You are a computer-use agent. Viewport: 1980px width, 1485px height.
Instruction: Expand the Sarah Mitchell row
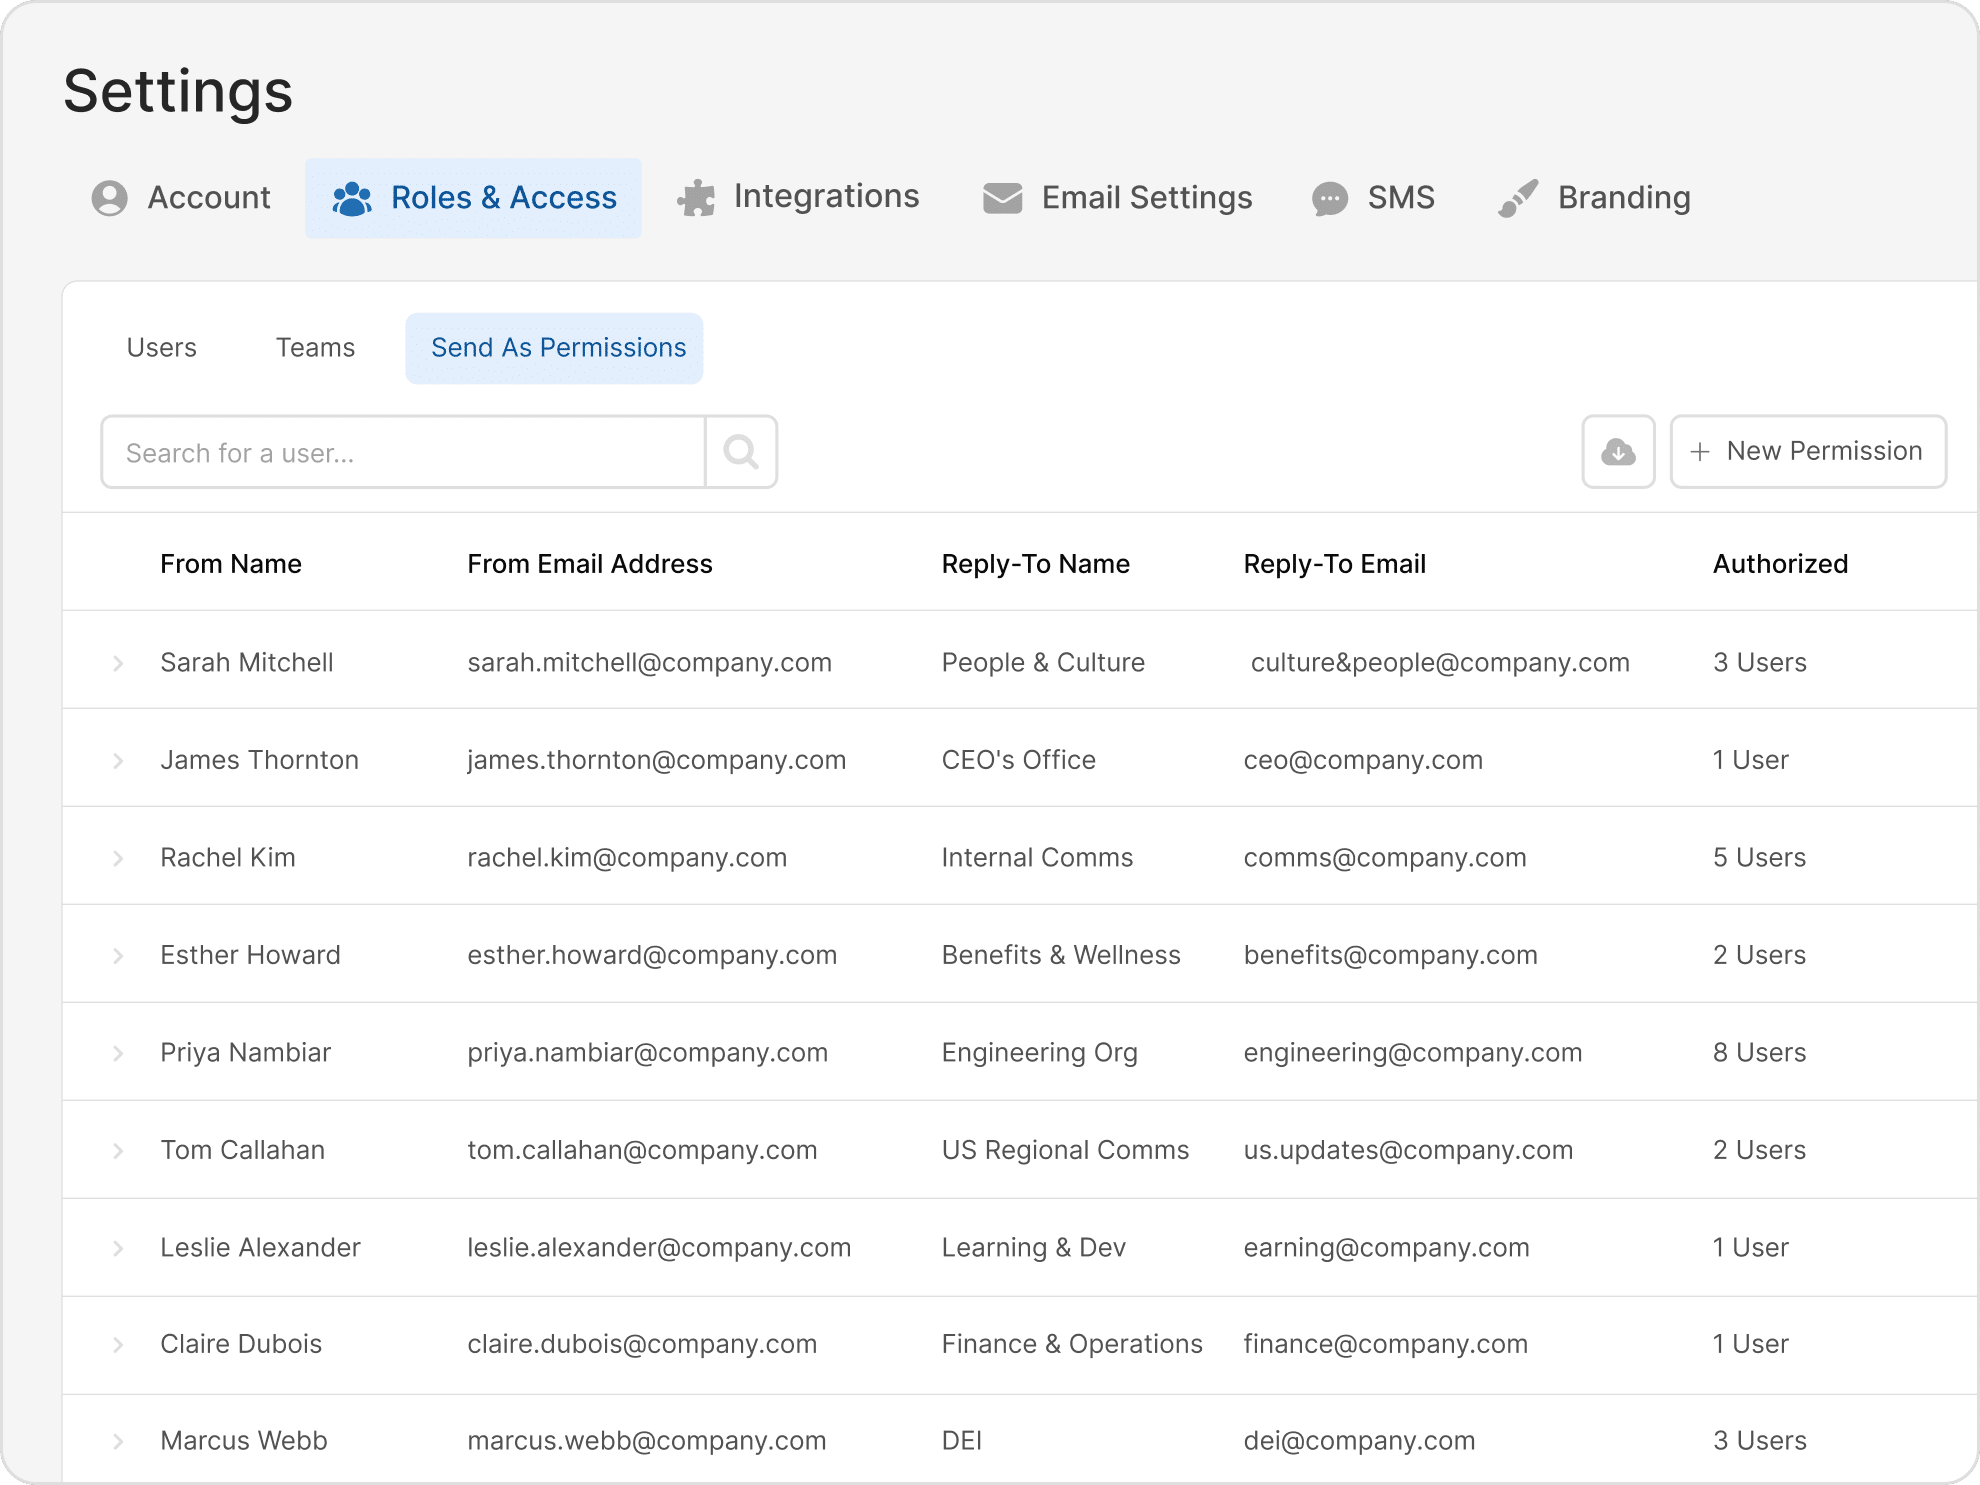coord(118,663)
